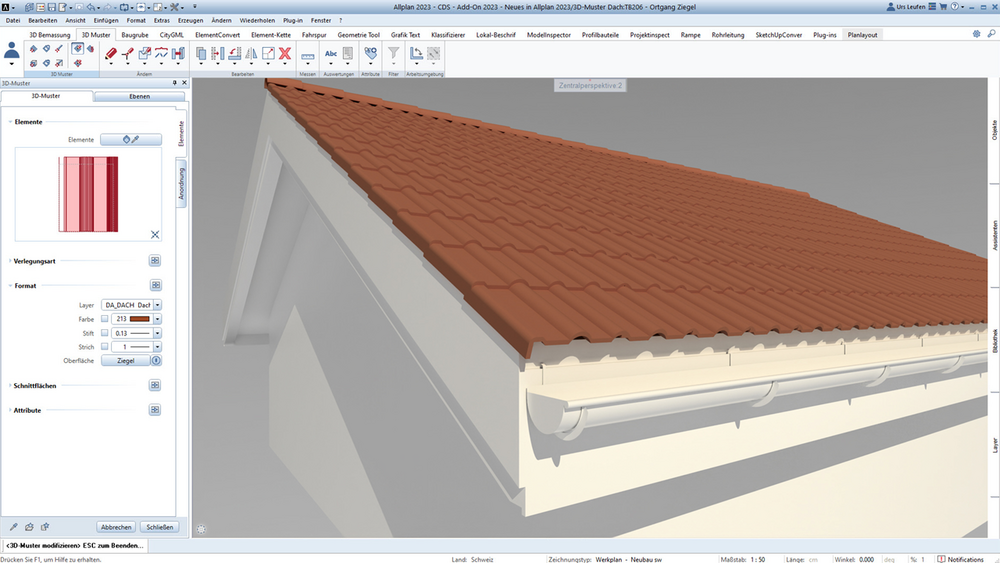Click the Schließen button
Screen dimensions: 1000x563
tap(159, 527)
